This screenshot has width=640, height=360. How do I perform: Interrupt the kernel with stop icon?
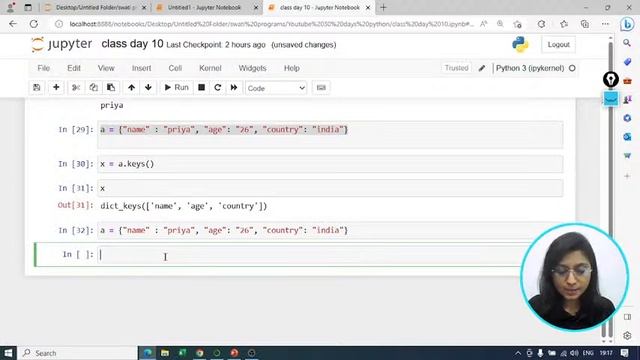point(201,88)
